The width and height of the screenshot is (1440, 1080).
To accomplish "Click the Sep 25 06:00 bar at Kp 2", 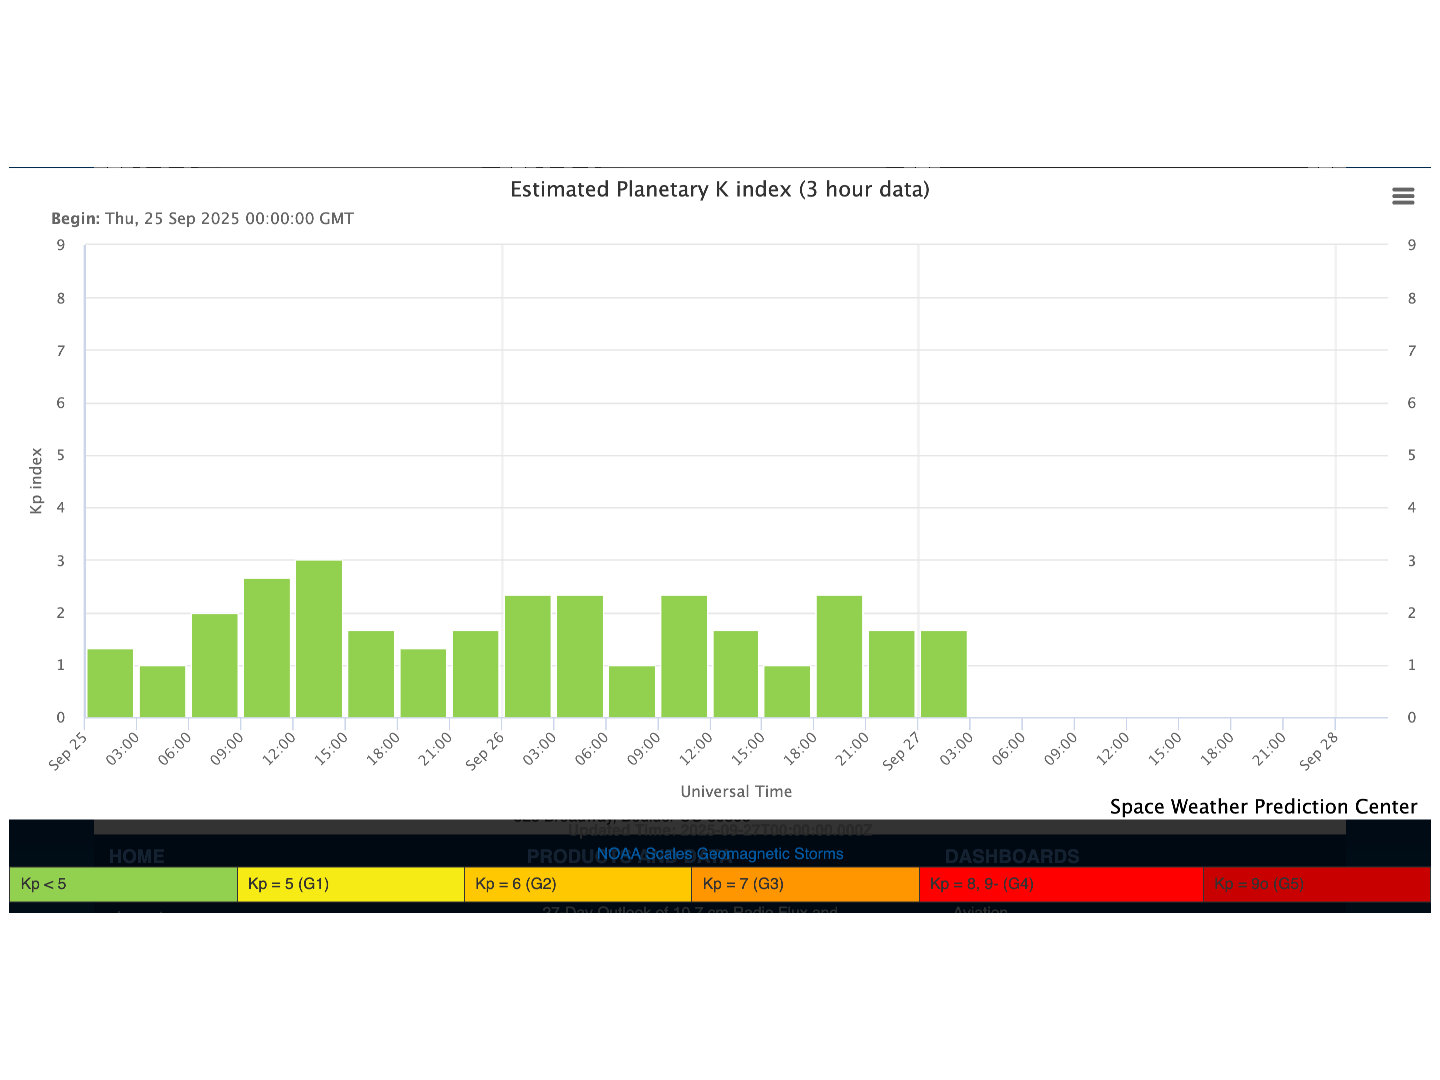I will (x=215, y=666).
